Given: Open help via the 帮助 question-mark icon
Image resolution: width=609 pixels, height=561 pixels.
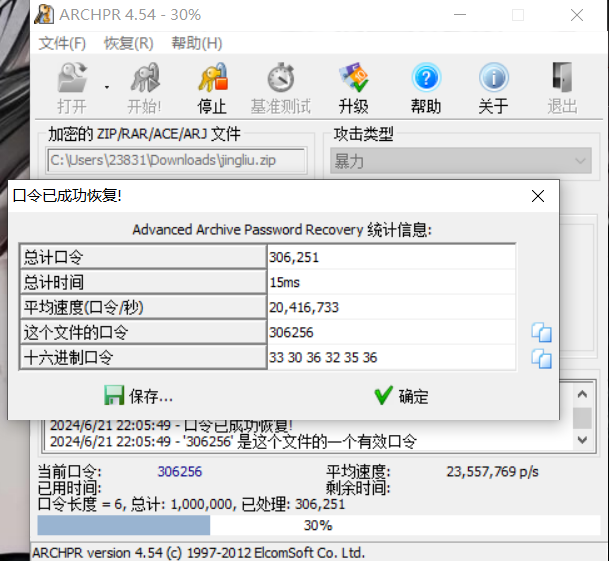Looking at the screenshot, I should pos(426,78).
